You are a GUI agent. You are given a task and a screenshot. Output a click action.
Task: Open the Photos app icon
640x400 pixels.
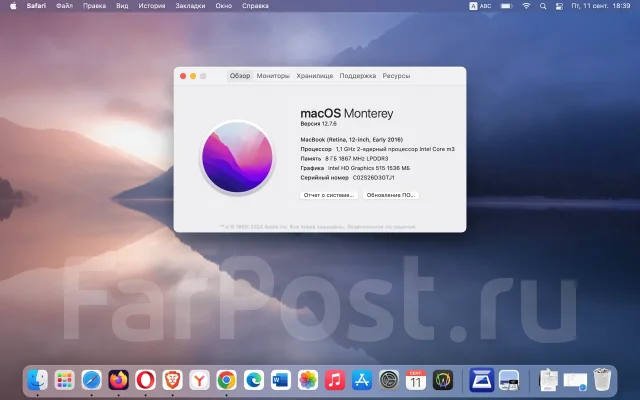pyautogui.click(x=307, y=380)
